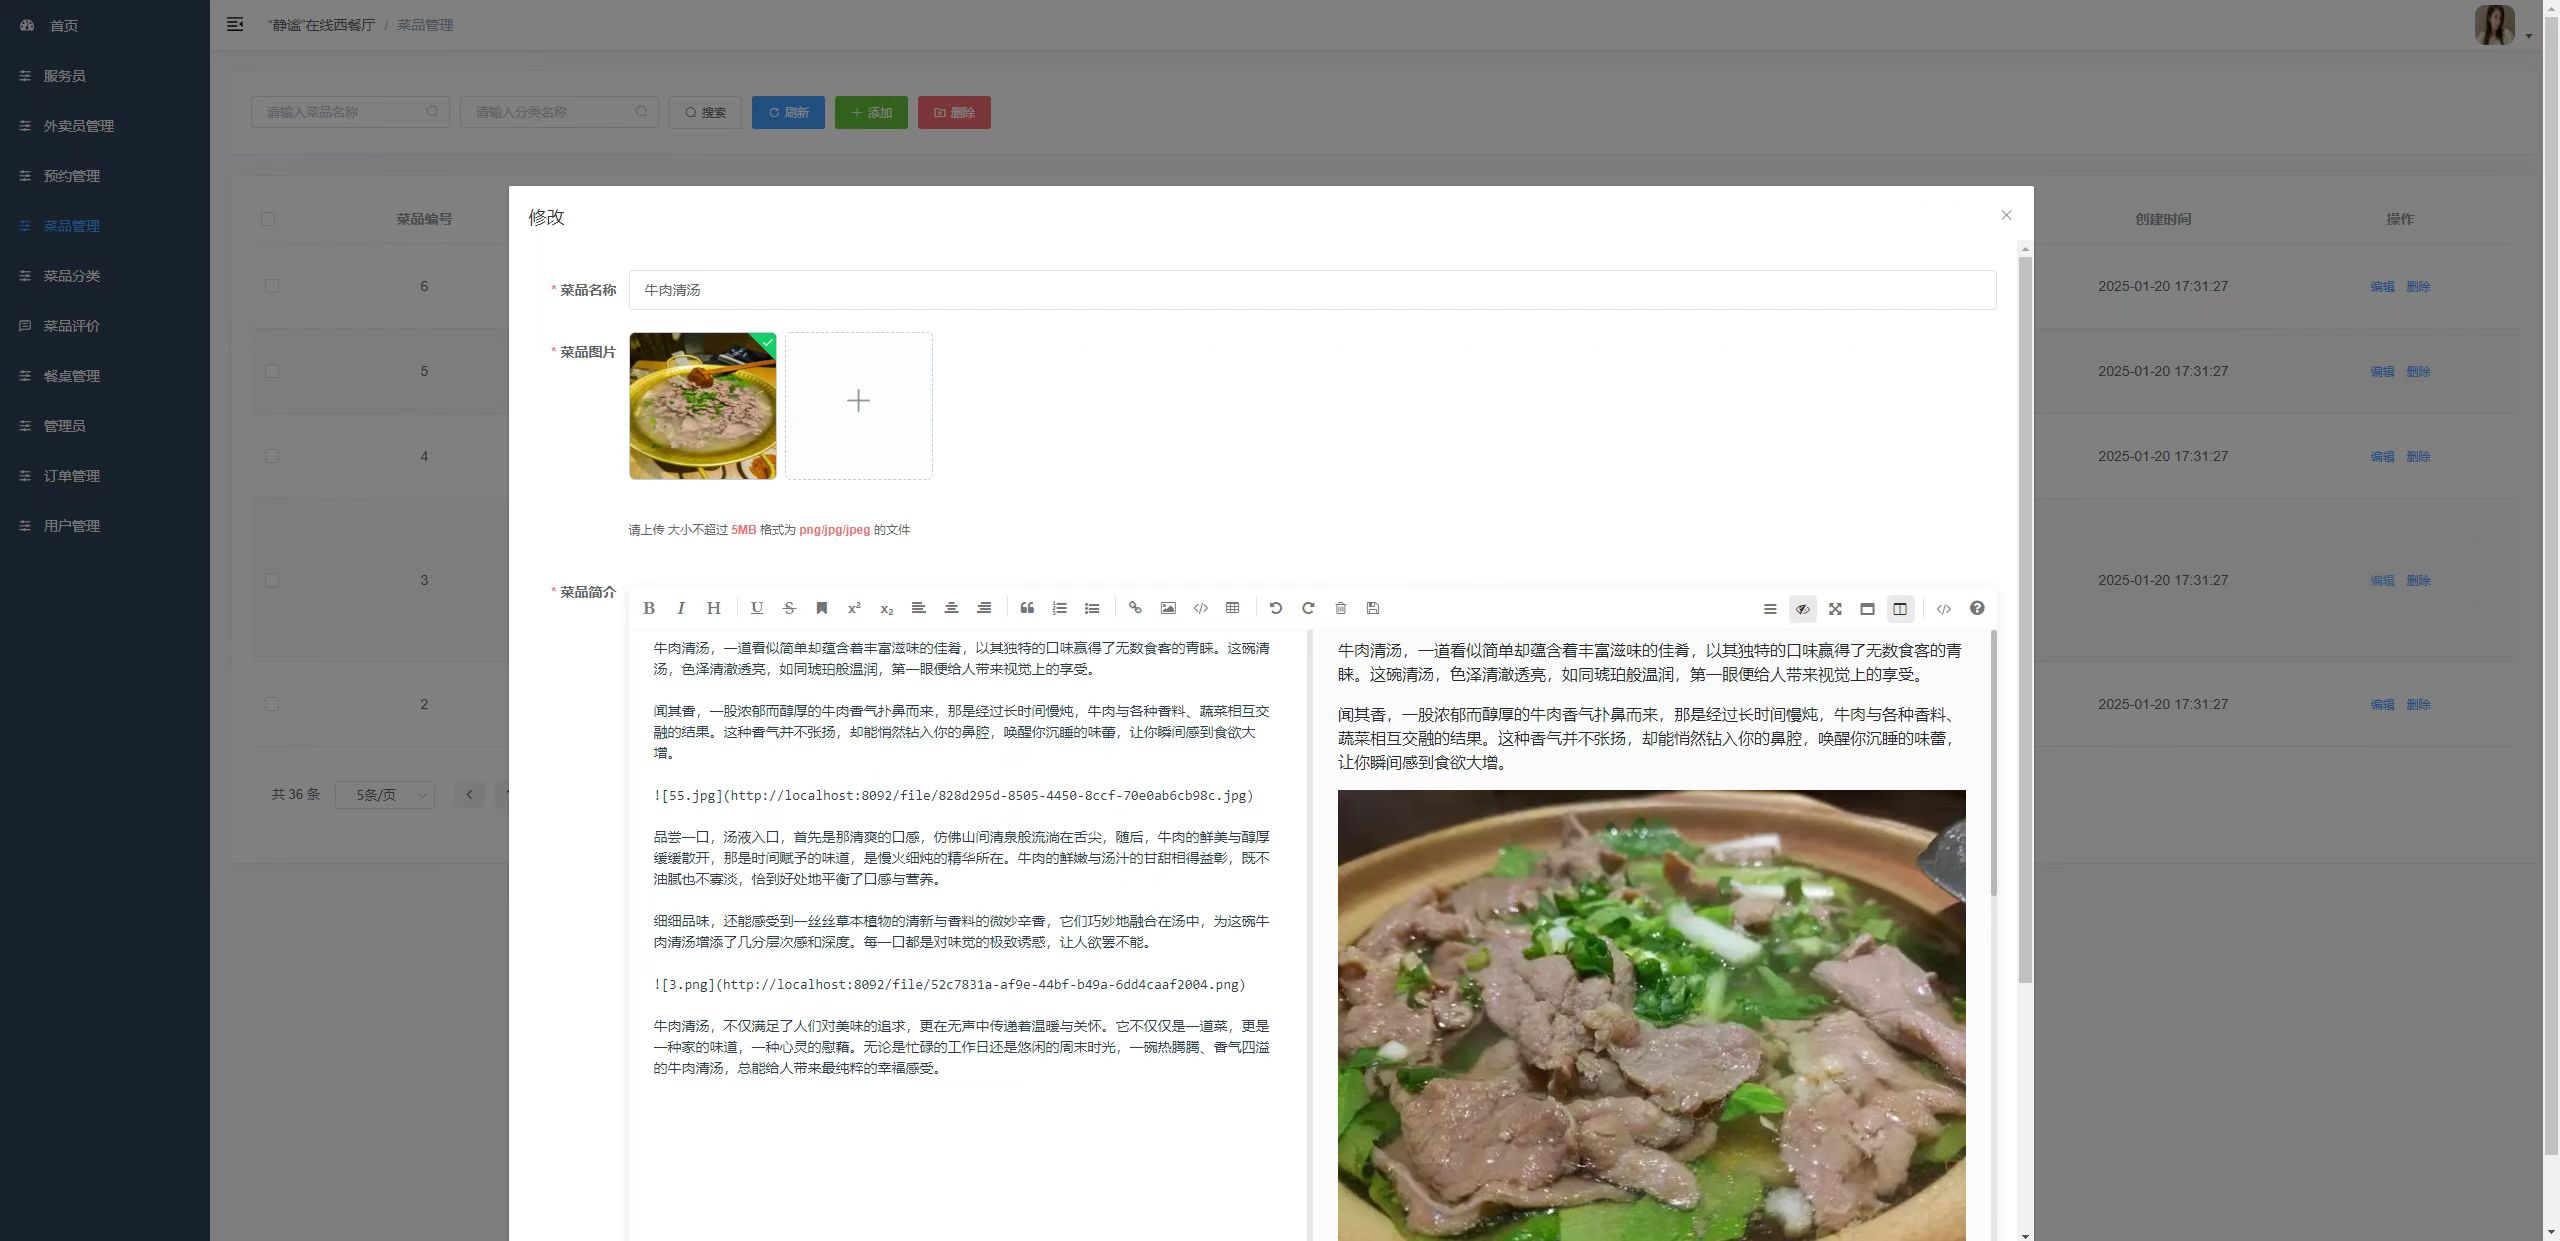The width and height of the screenshot is (2560, 1241).
Task: Click the 菜品名称 input containing 牛肉清汤
Action: coord(1312,290)
